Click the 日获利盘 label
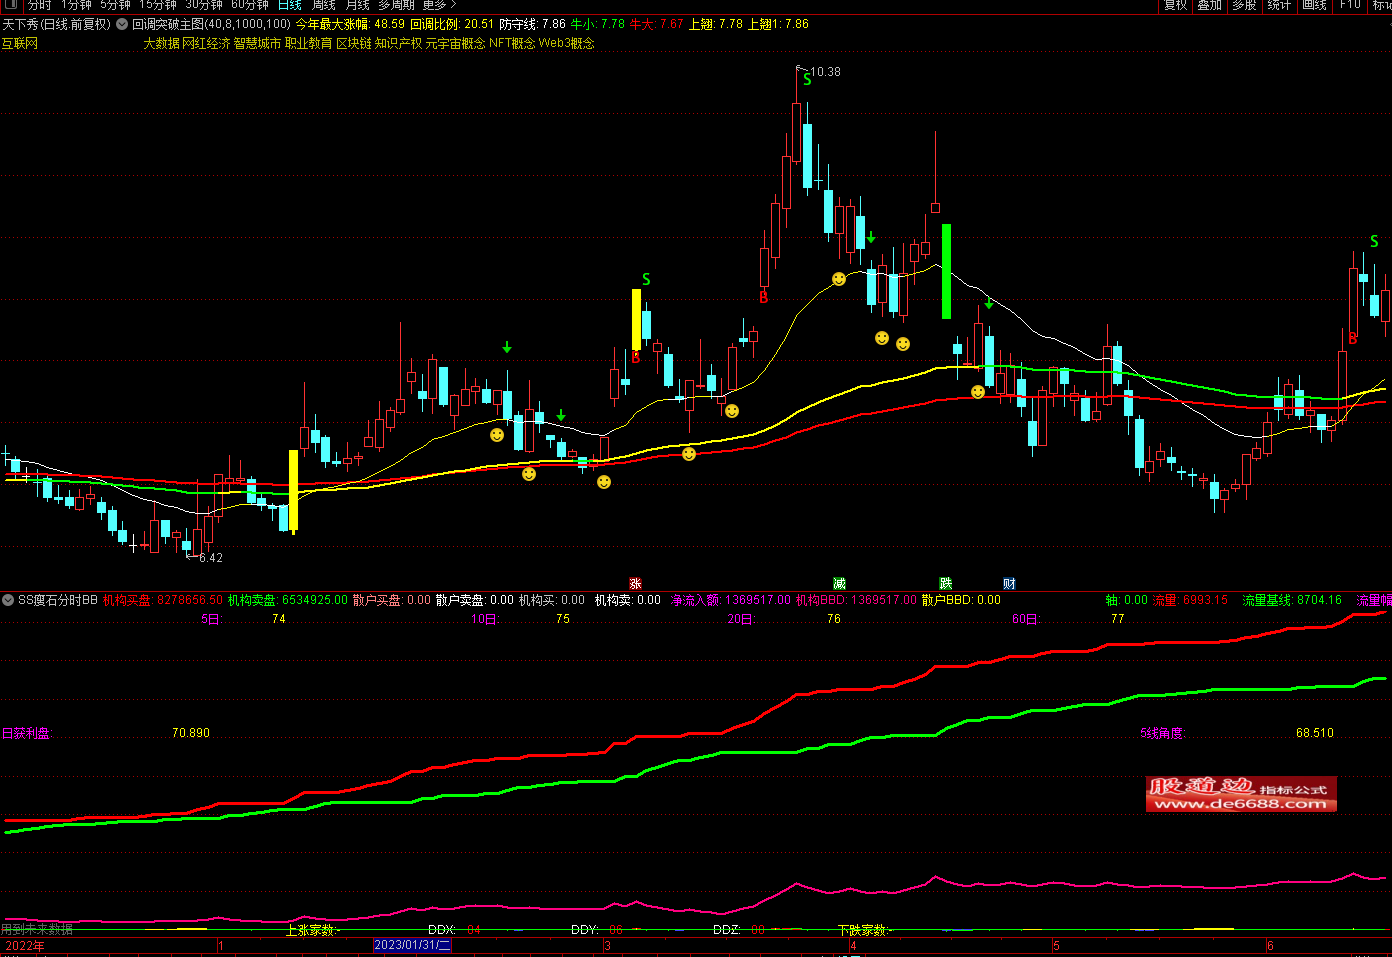Screen dimensions: 1392x957 [x=26, y=733]
